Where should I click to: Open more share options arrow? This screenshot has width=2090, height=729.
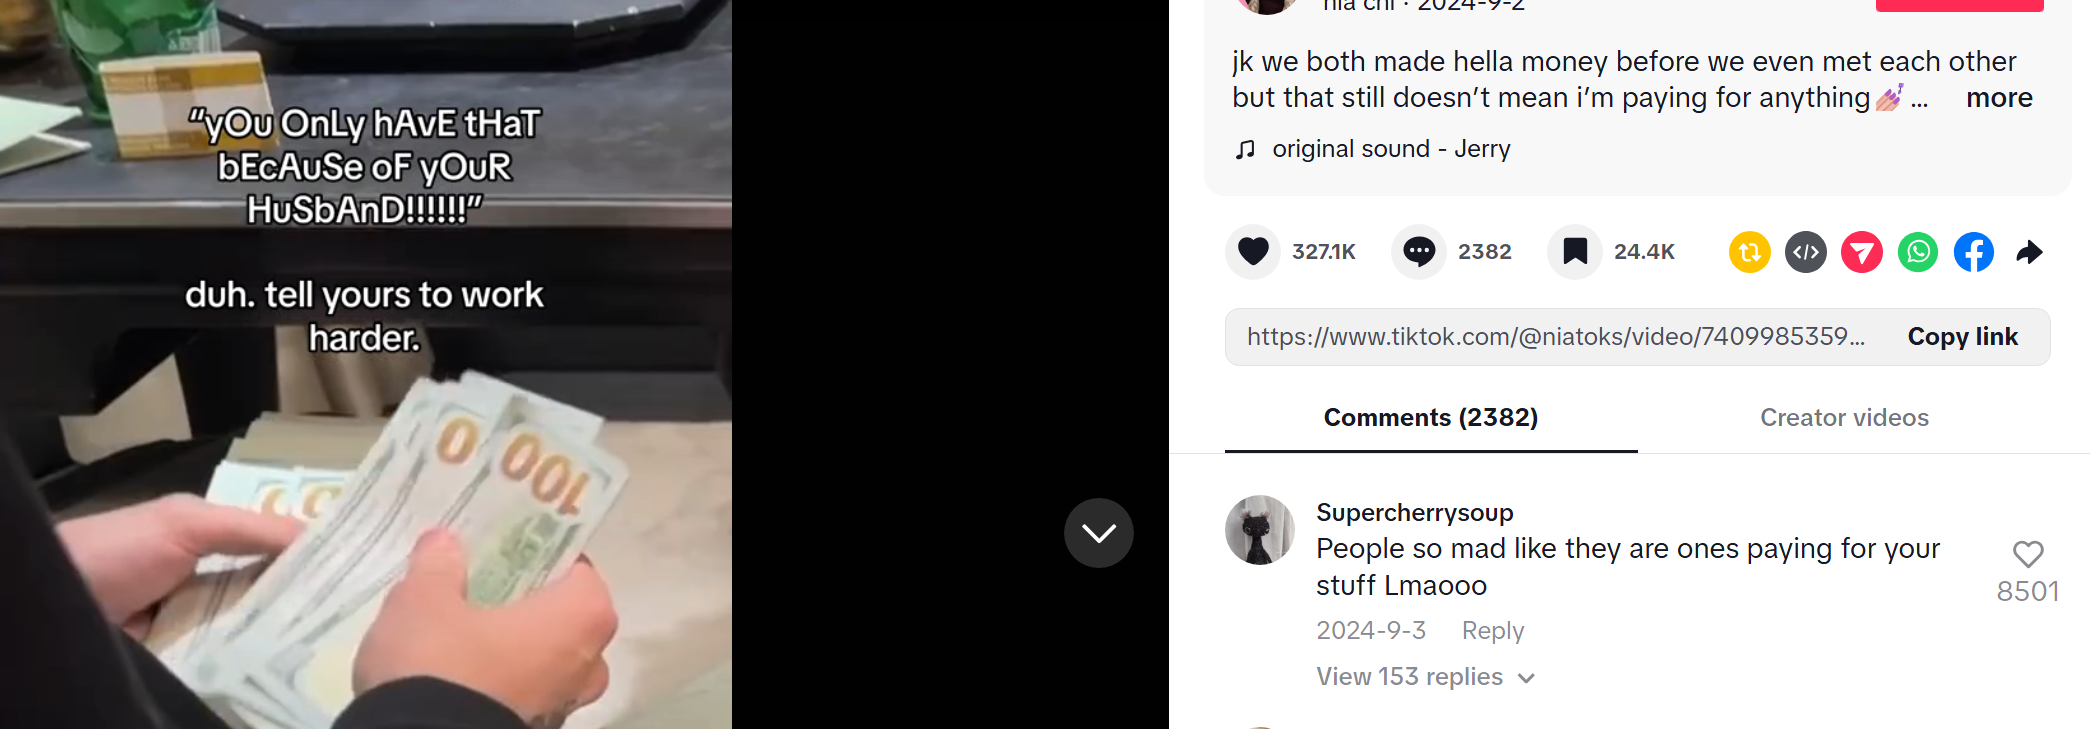click(x=2029, y=252)
